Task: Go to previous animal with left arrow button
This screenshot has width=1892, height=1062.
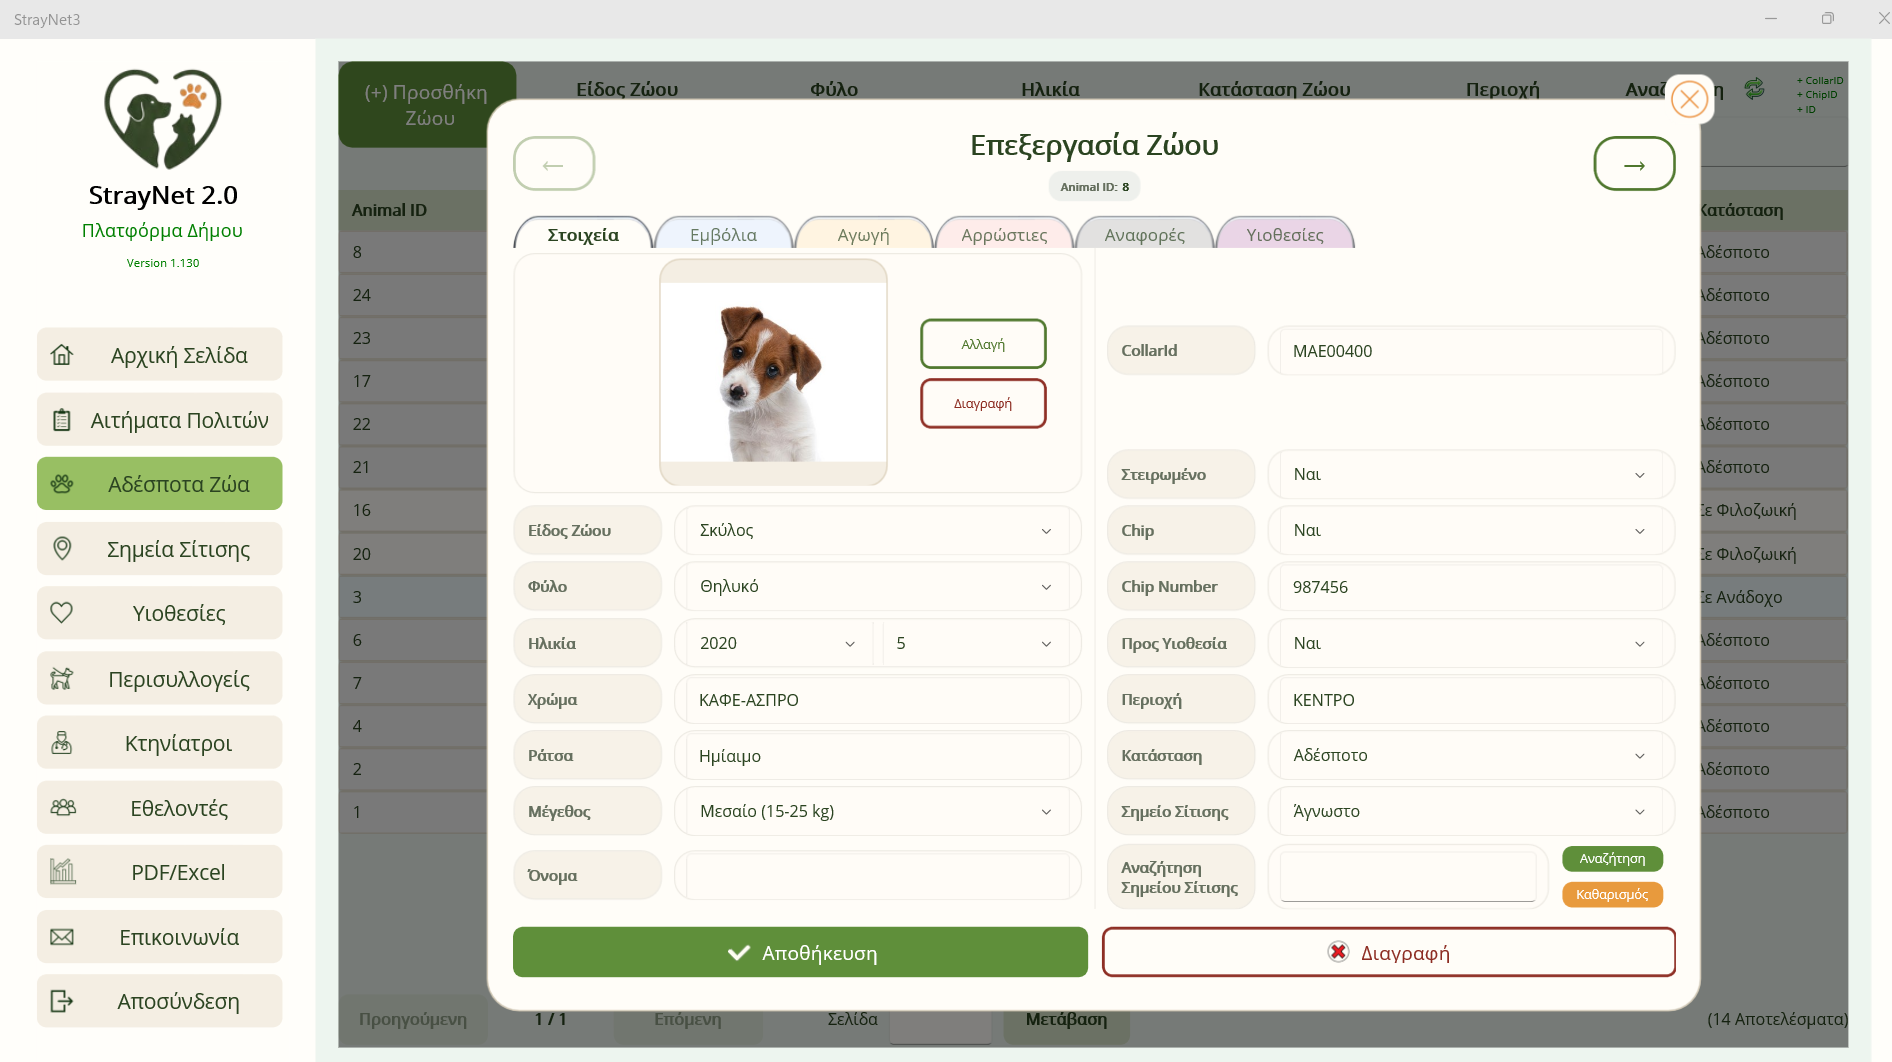Action: (x=554, y=164)
